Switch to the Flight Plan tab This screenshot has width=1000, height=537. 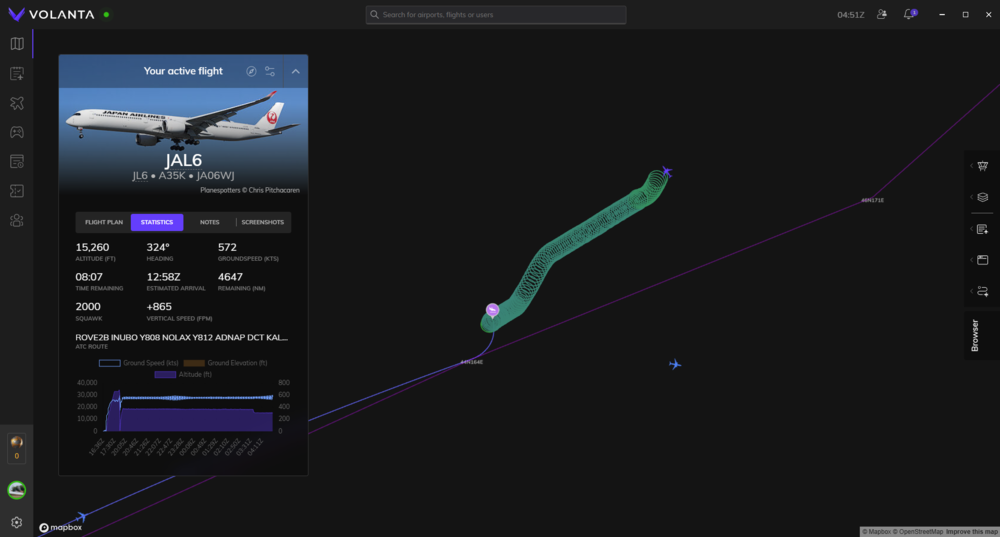coord(103,222)
